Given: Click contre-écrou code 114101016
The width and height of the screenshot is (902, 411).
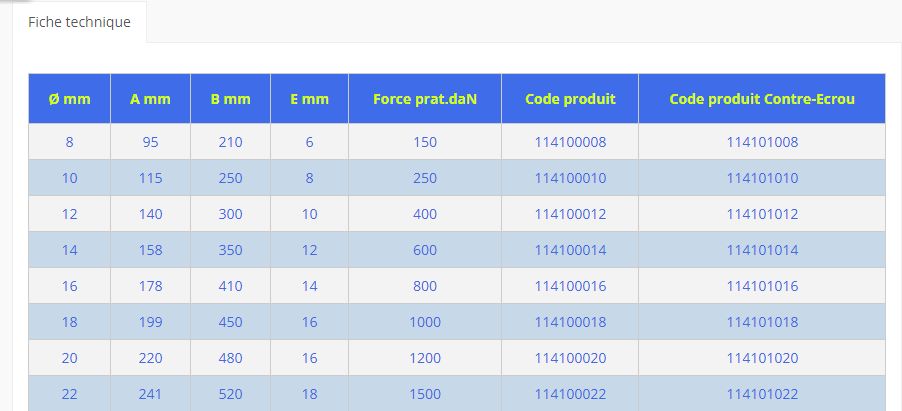Looking at the screenshot, I should 762,286.
